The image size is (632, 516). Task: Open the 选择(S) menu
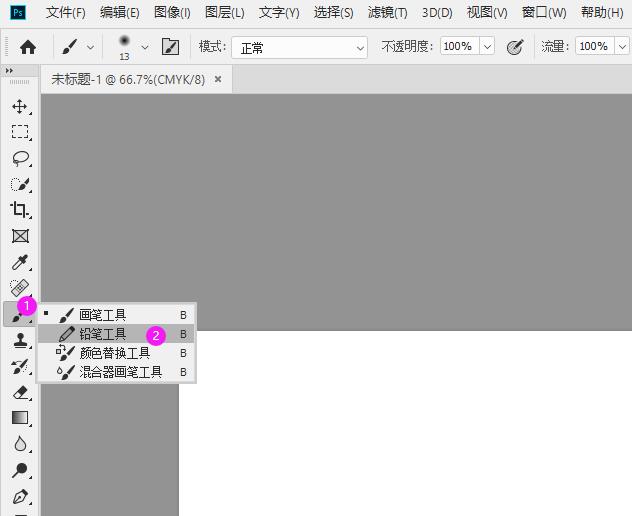point(333,12)
